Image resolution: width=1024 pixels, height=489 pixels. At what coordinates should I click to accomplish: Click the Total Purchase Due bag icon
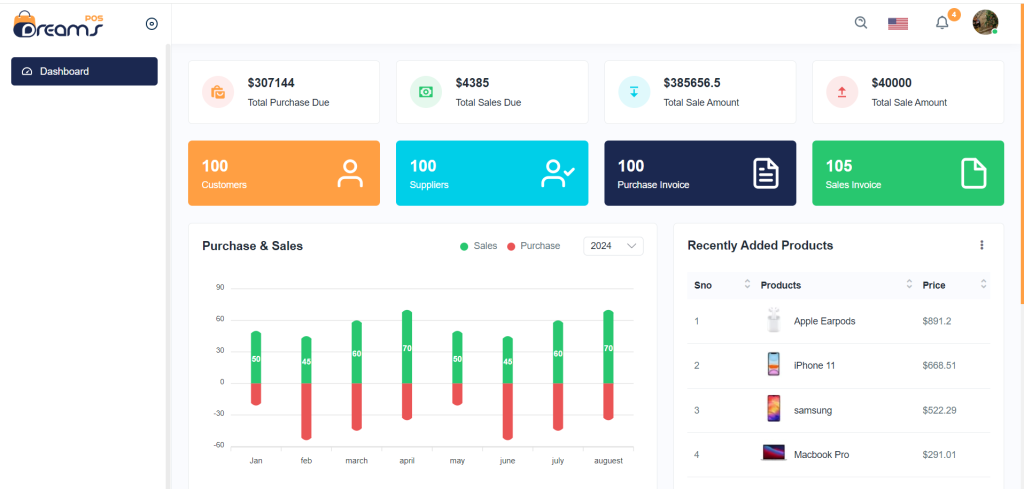[x=217, y=92]
